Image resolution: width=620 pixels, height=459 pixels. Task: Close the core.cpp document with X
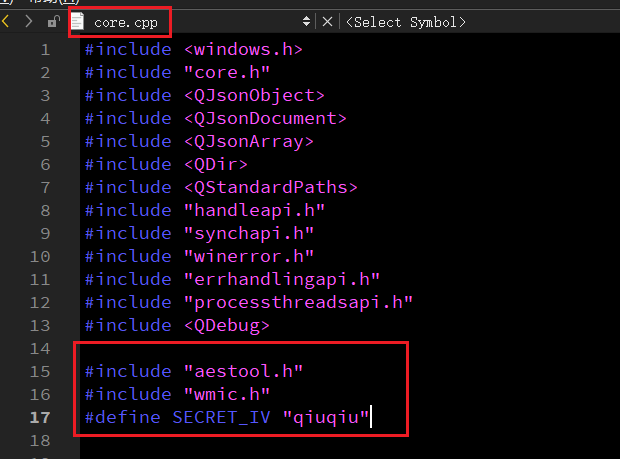click(x=327, y=22)
